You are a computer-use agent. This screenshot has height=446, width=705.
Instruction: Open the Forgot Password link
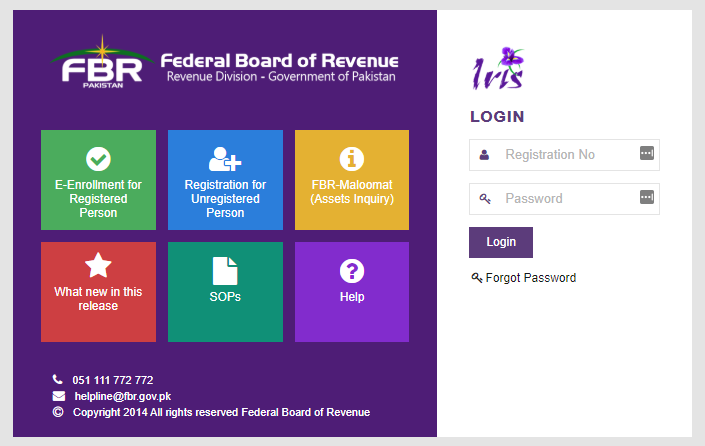[x=530, y=278]
